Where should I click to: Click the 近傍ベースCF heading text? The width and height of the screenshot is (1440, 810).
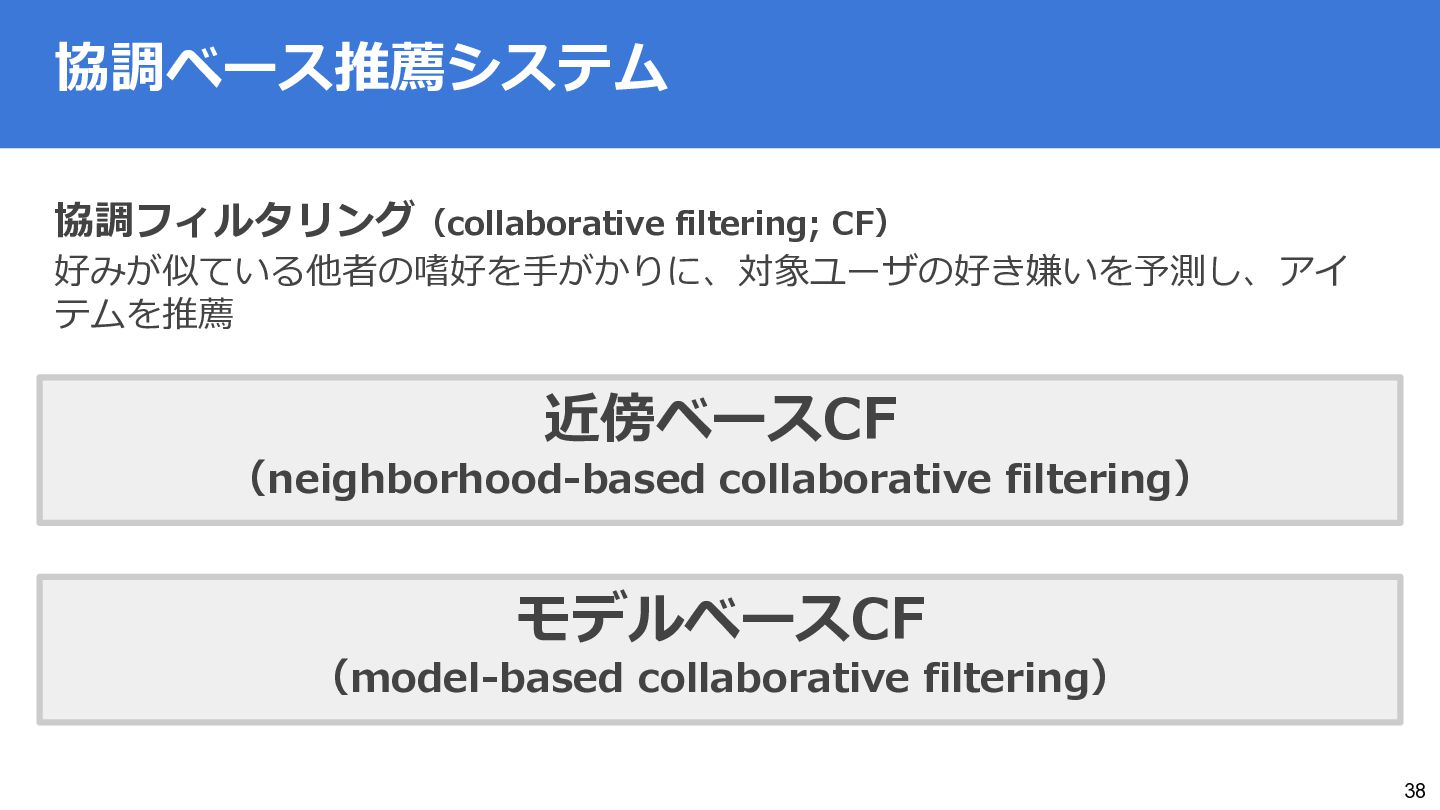click(x=719, y=419)
